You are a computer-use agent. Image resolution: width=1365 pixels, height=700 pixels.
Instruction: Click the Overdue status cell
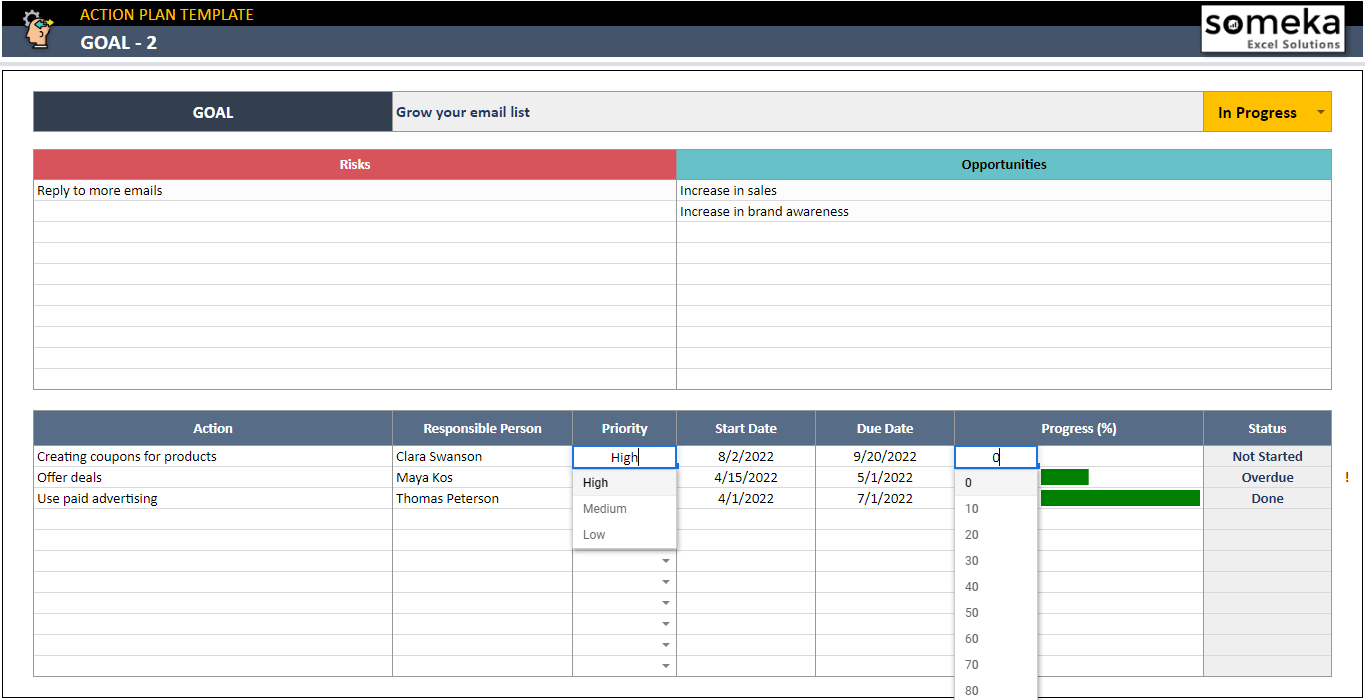(x=1267, y=477)
